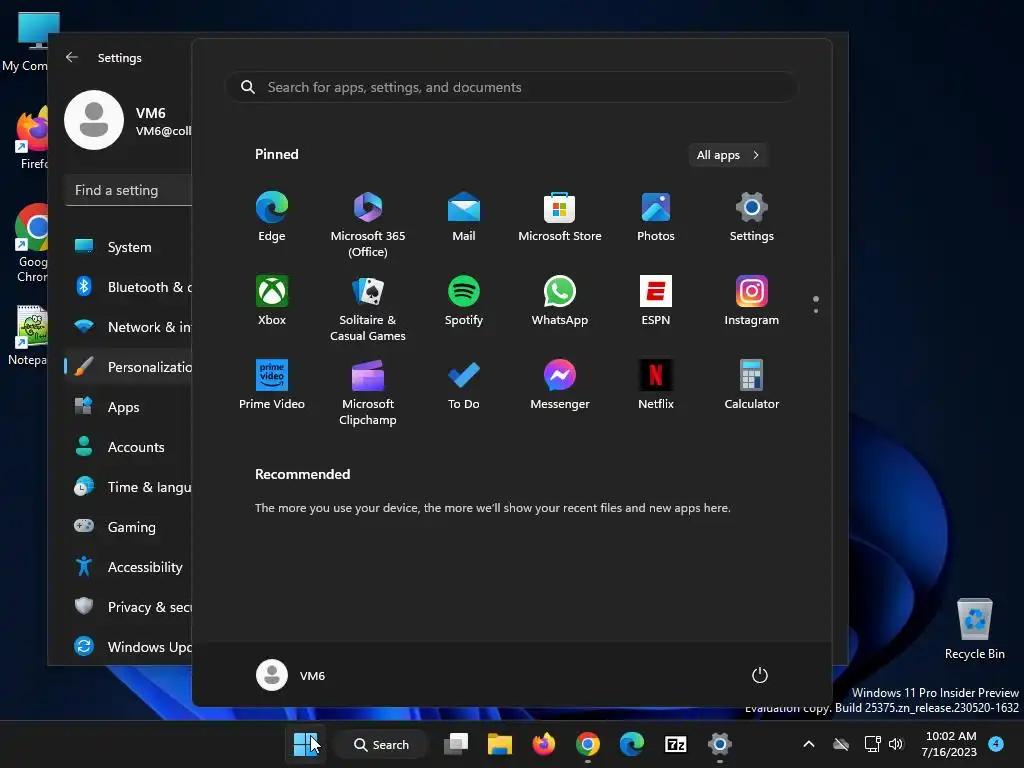The height and width of the screenshot is (768, 1024).
Task: Open WhatsApp pinned app
Action: click(560, 300)
